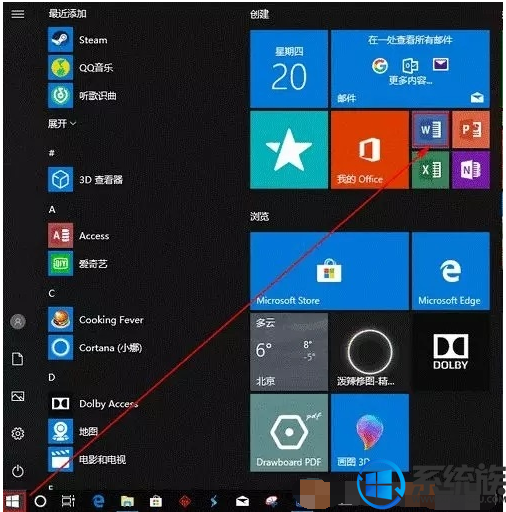Open the Calendar tile showing 20
Image resolution: width=506 pixels, height=512 pixels.
point(289,69)
